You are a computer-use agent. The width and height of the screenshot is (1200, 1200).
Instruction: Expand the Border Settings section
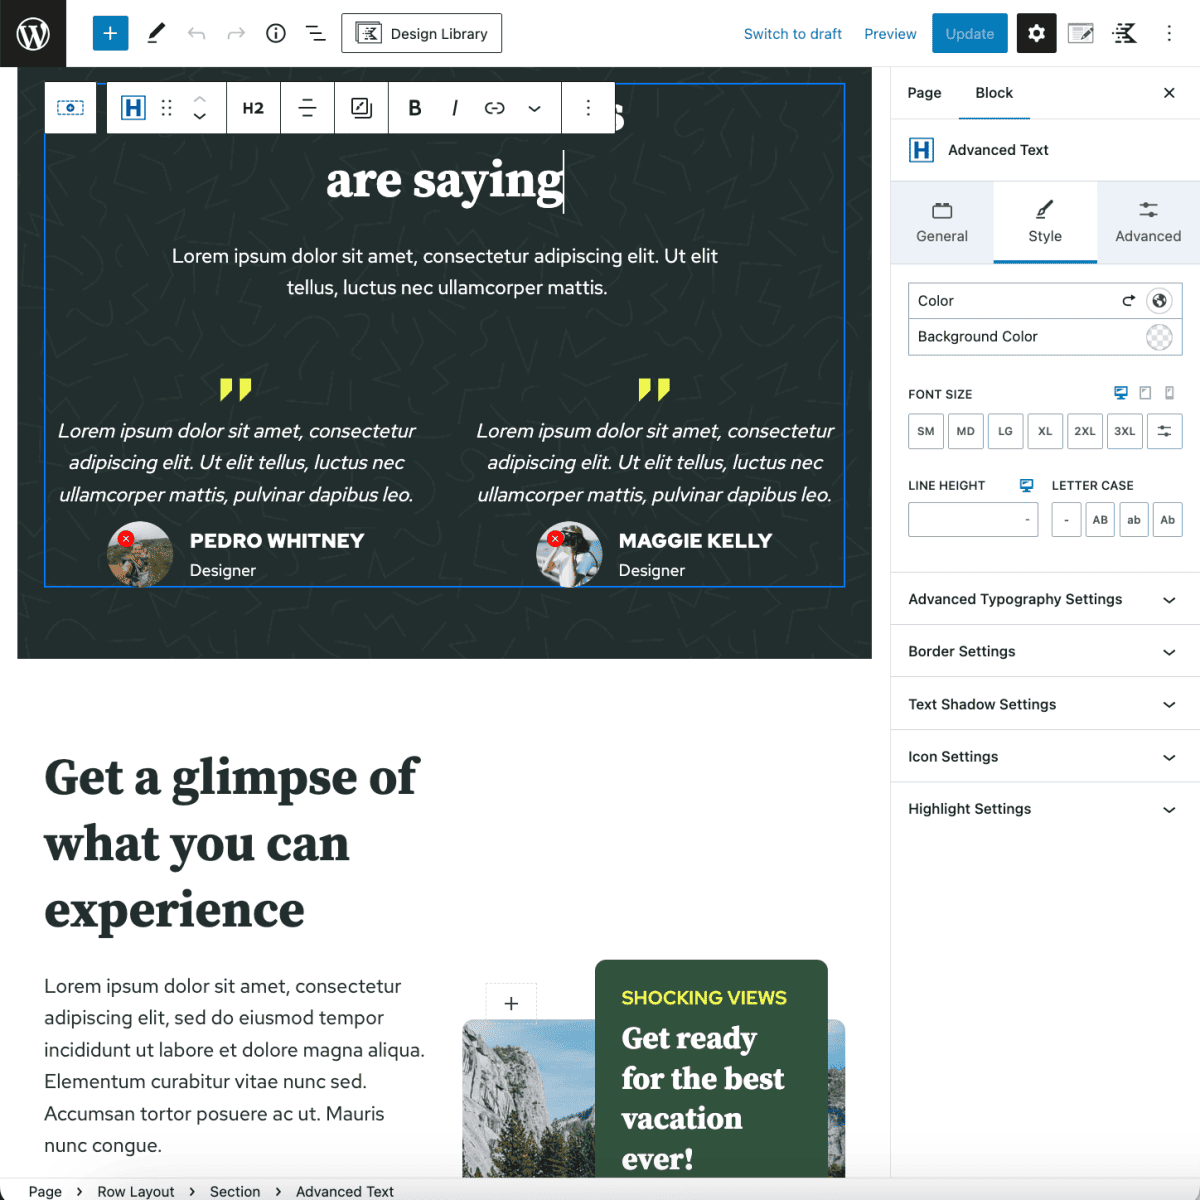point(1043,651)
